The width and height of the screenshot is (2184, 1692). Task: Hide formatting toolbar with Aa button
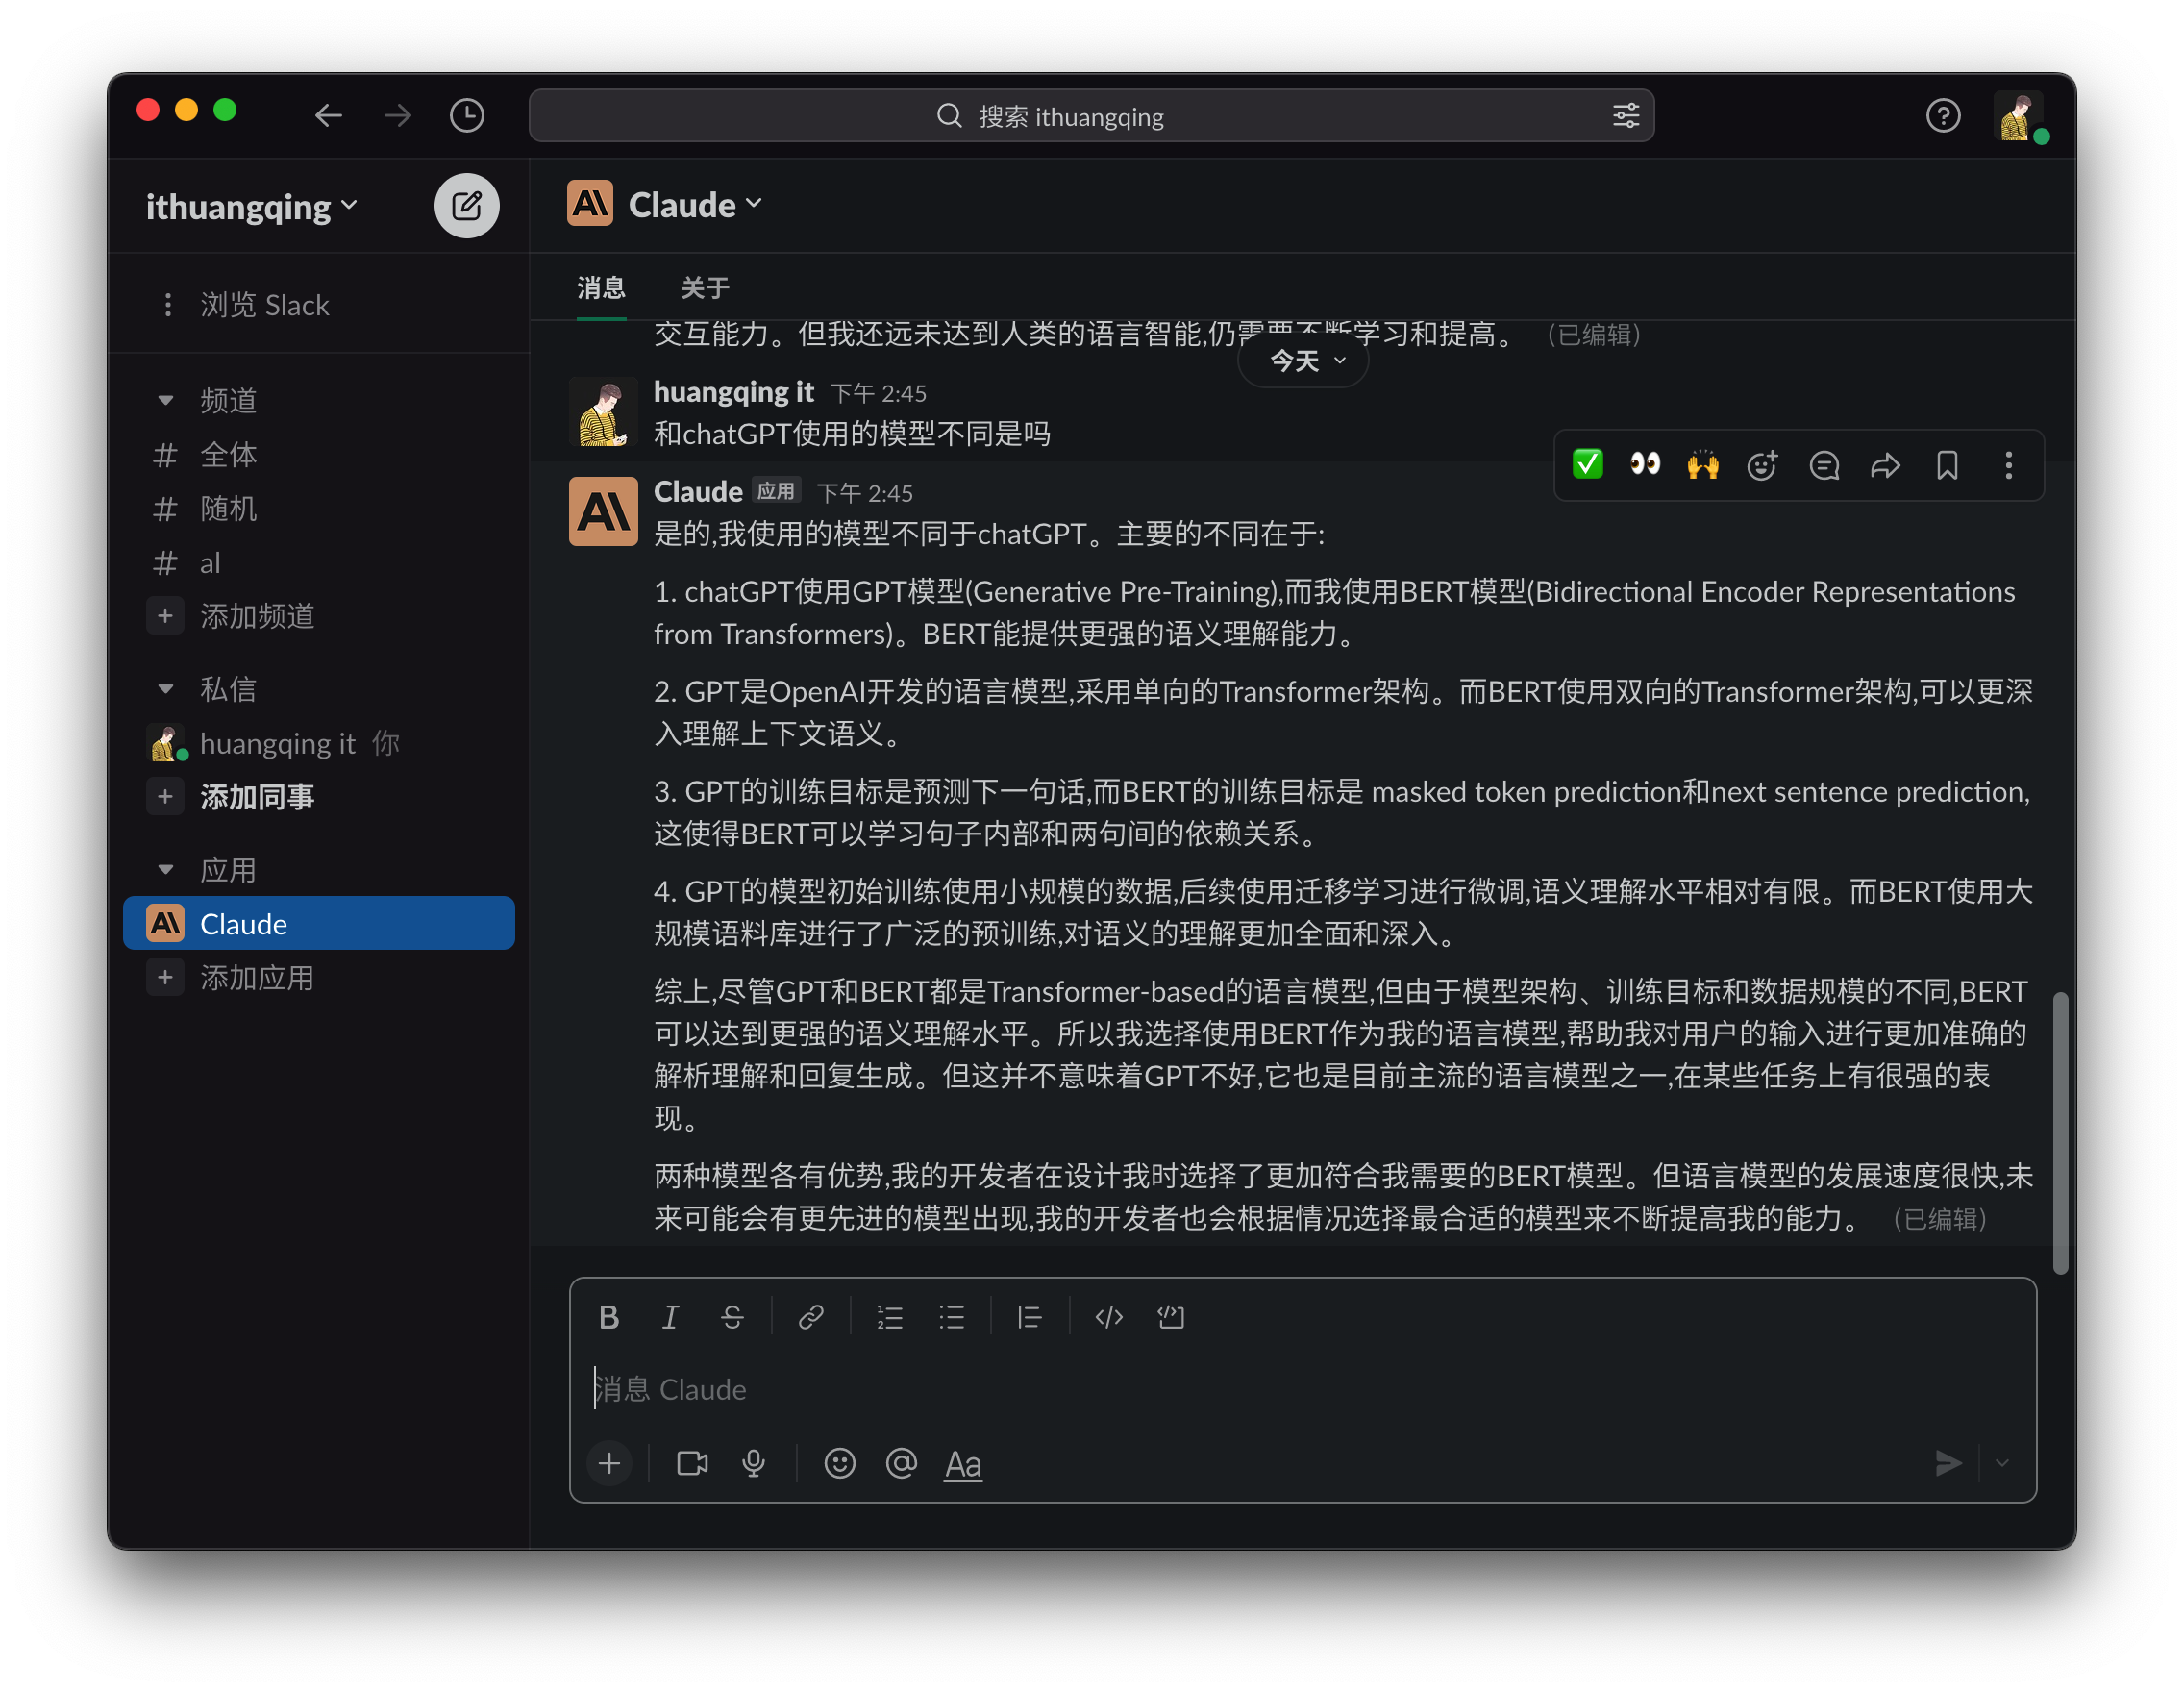pyautogui.click(x=963, y=1464)
